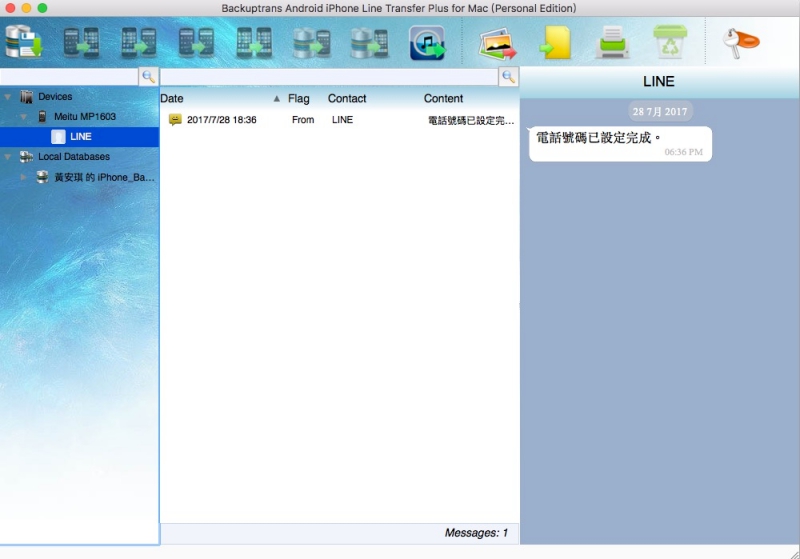This screenshot has width=800, height=559.
Task: Select the Meitu MP1603 device
Action: (x=85, y=116)
